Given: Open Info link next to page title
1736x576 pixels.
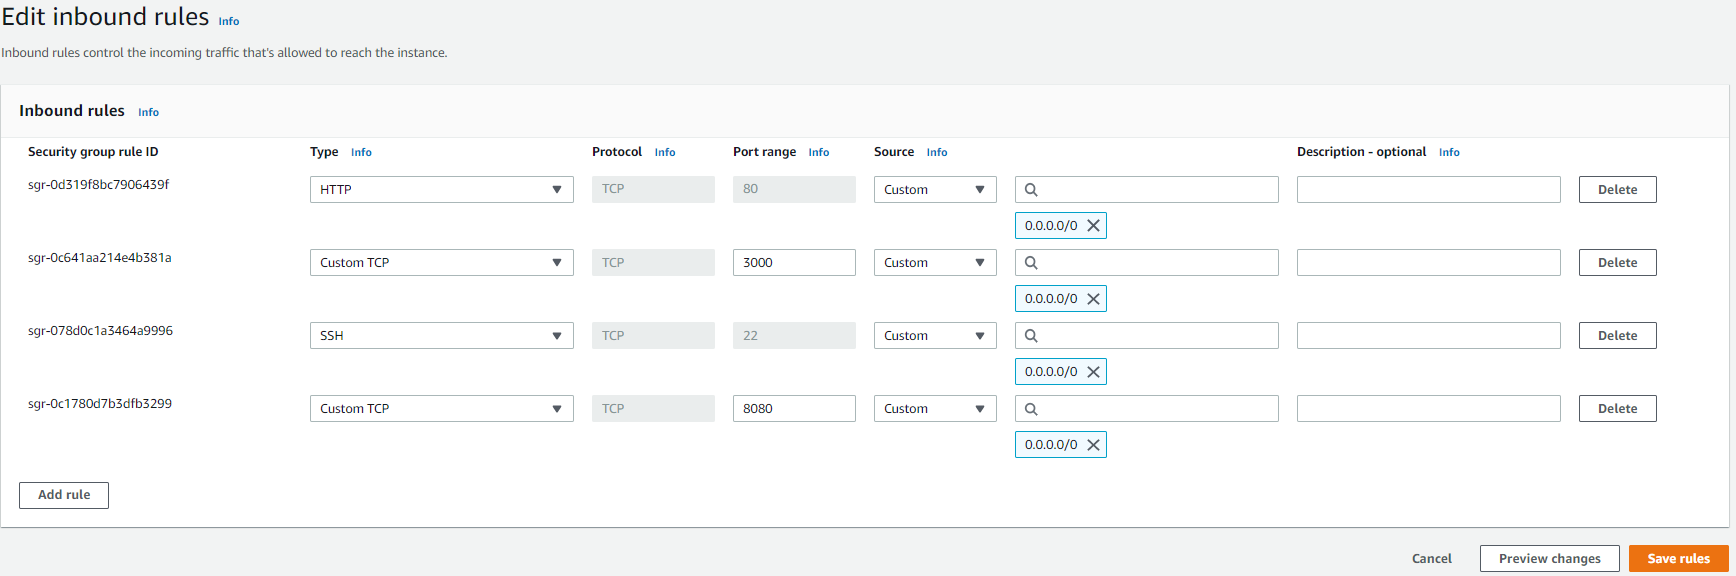Looking at the screenshot, I should (x=229, y=21).
